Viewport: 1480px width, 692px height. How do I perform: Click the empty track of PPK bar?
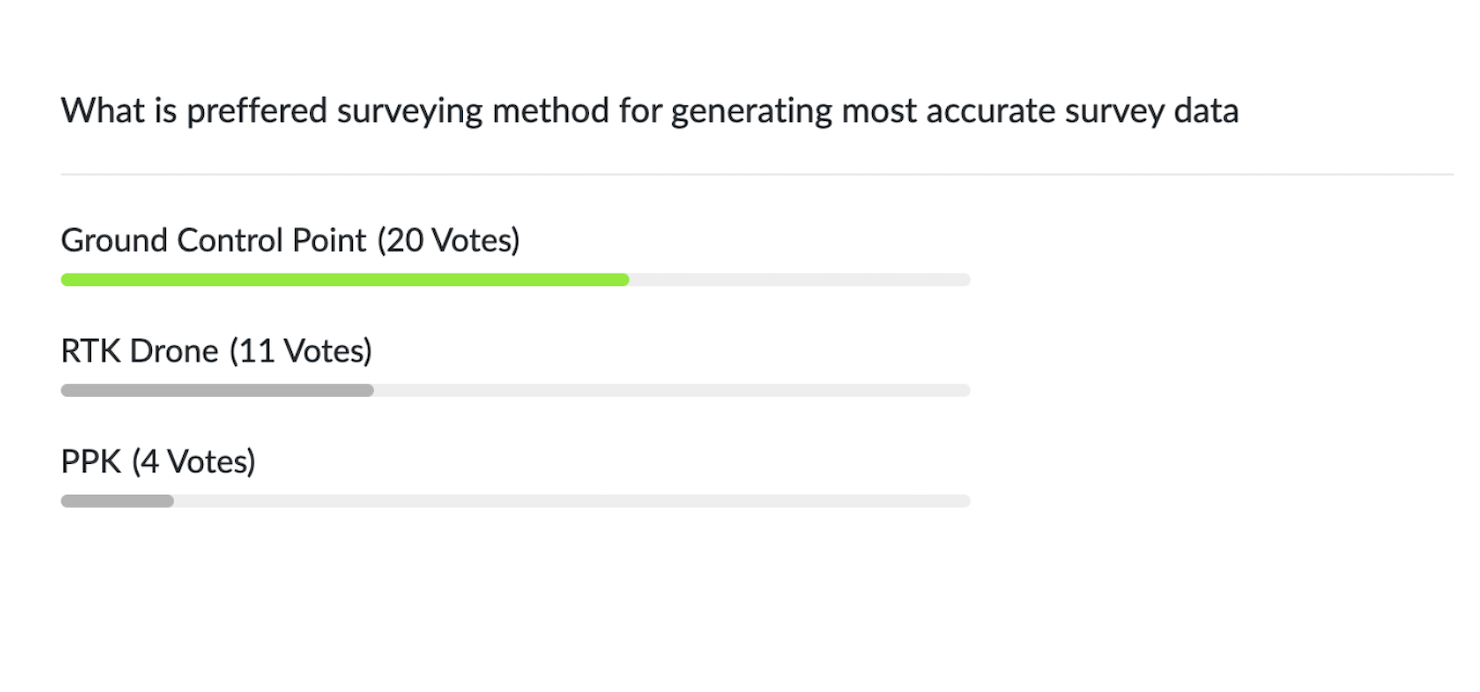(572, 500)
